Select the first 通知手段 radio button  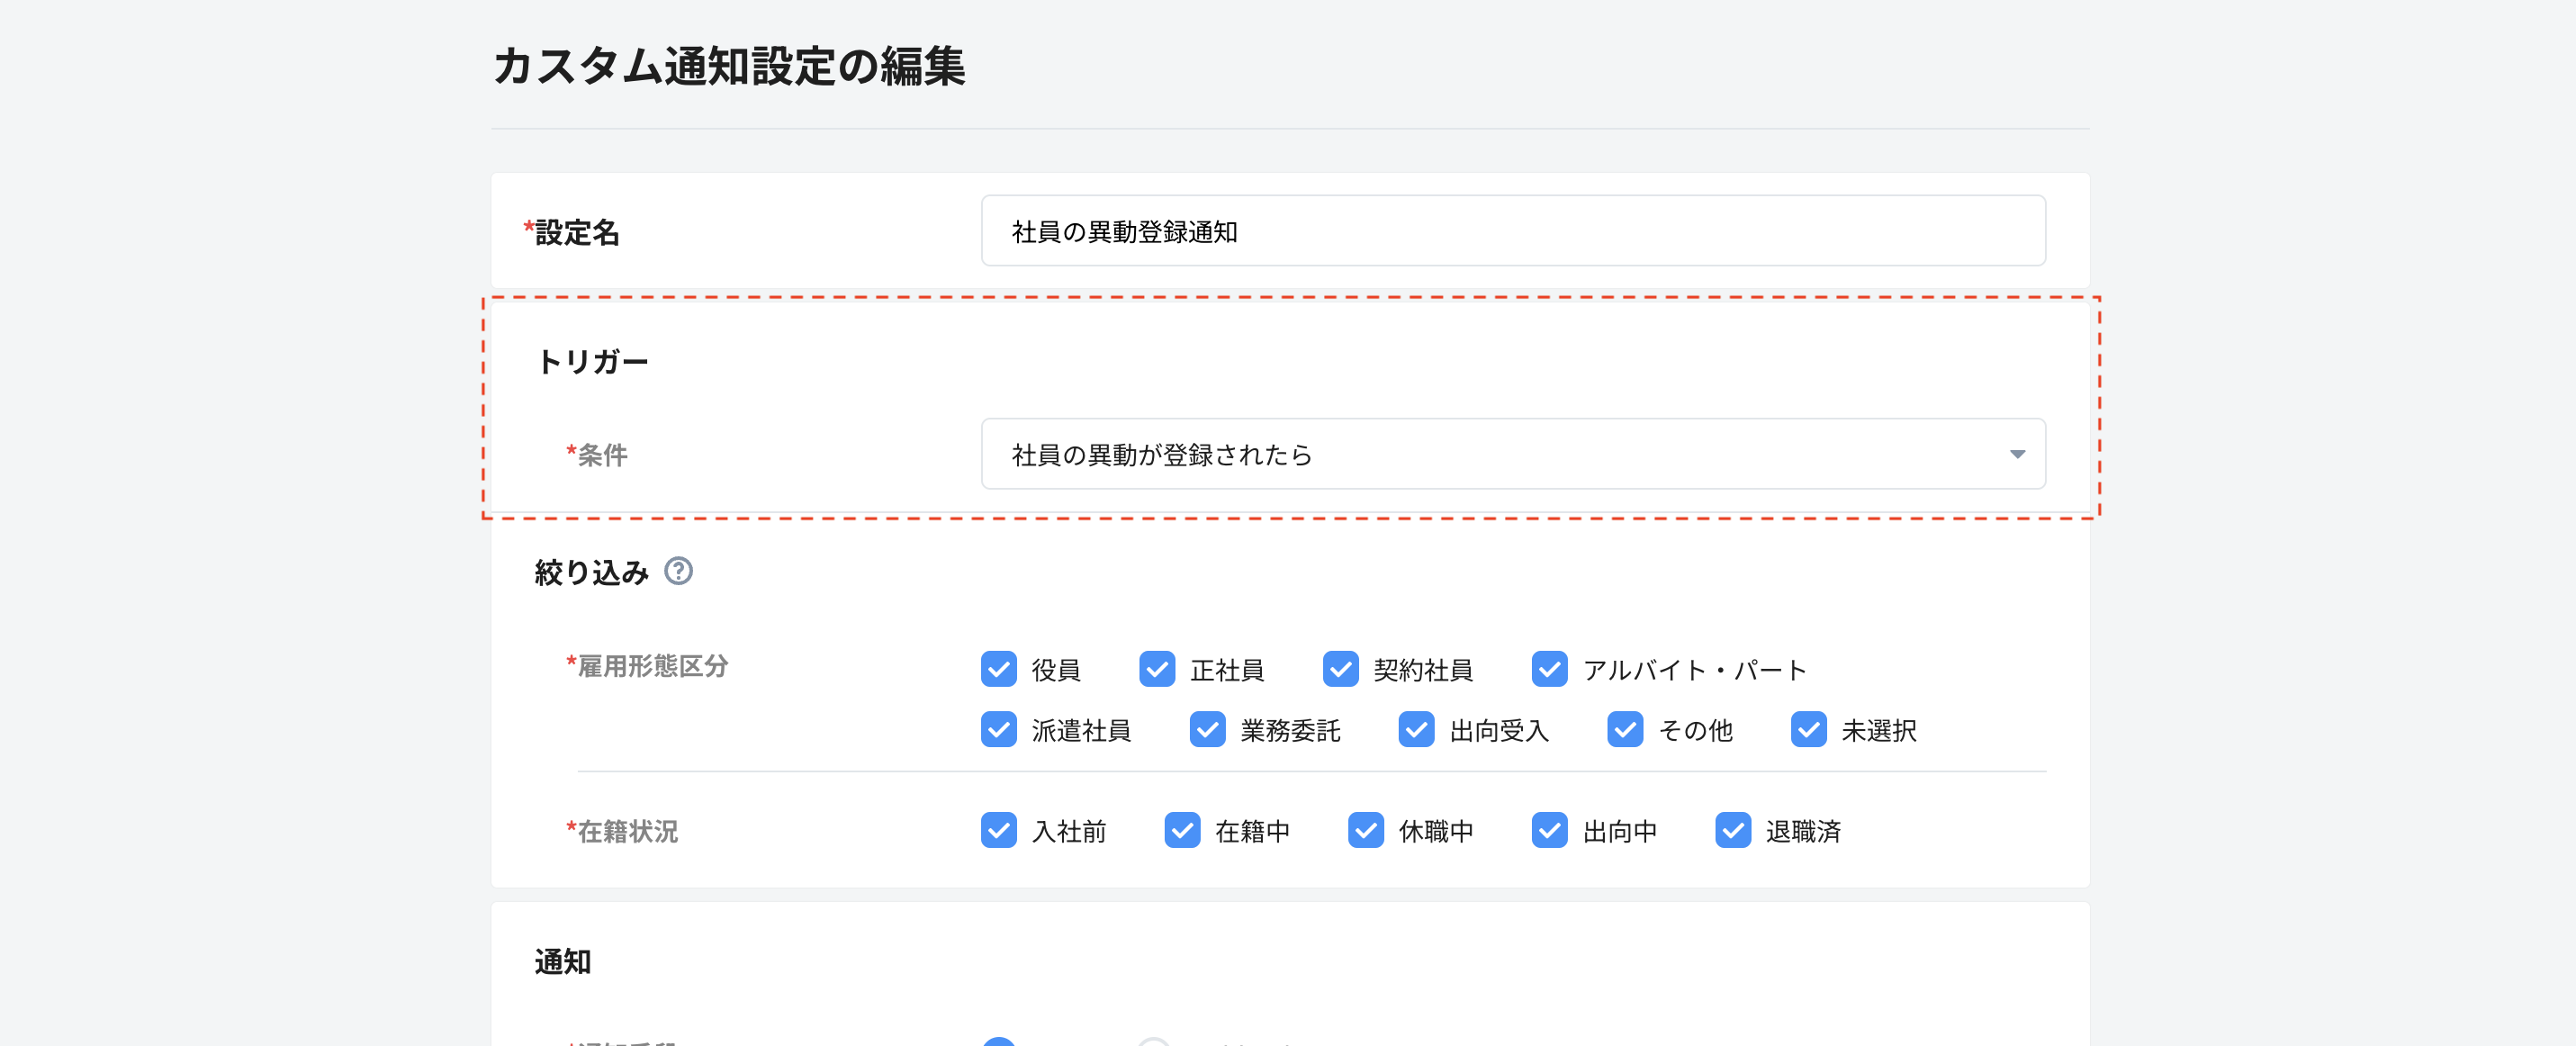(x=999, y=1043)
